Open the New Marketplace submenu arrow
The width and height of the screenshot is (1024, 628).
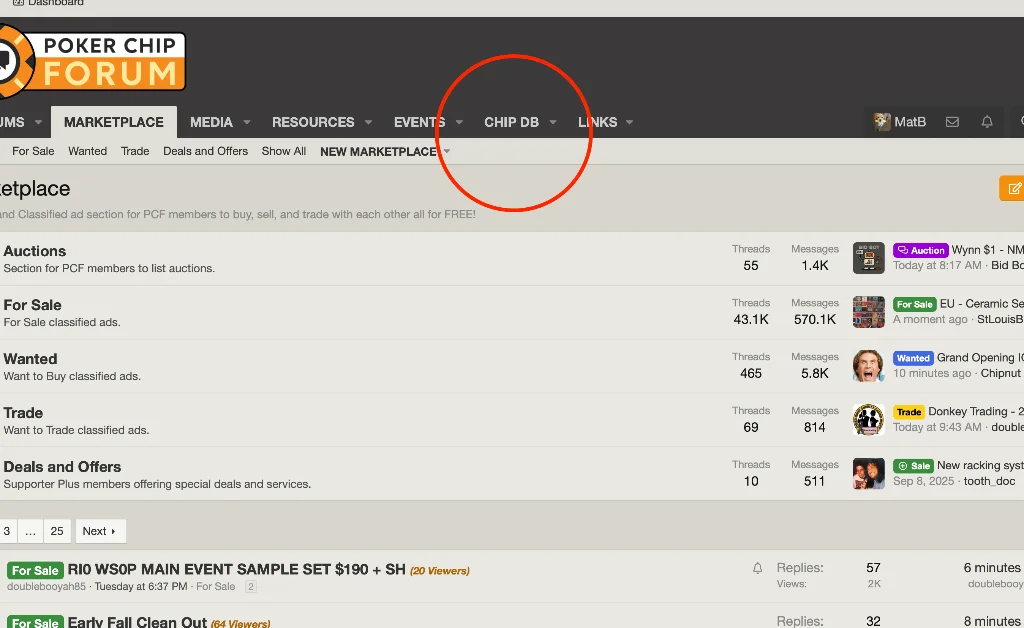[x=447, y=152]
